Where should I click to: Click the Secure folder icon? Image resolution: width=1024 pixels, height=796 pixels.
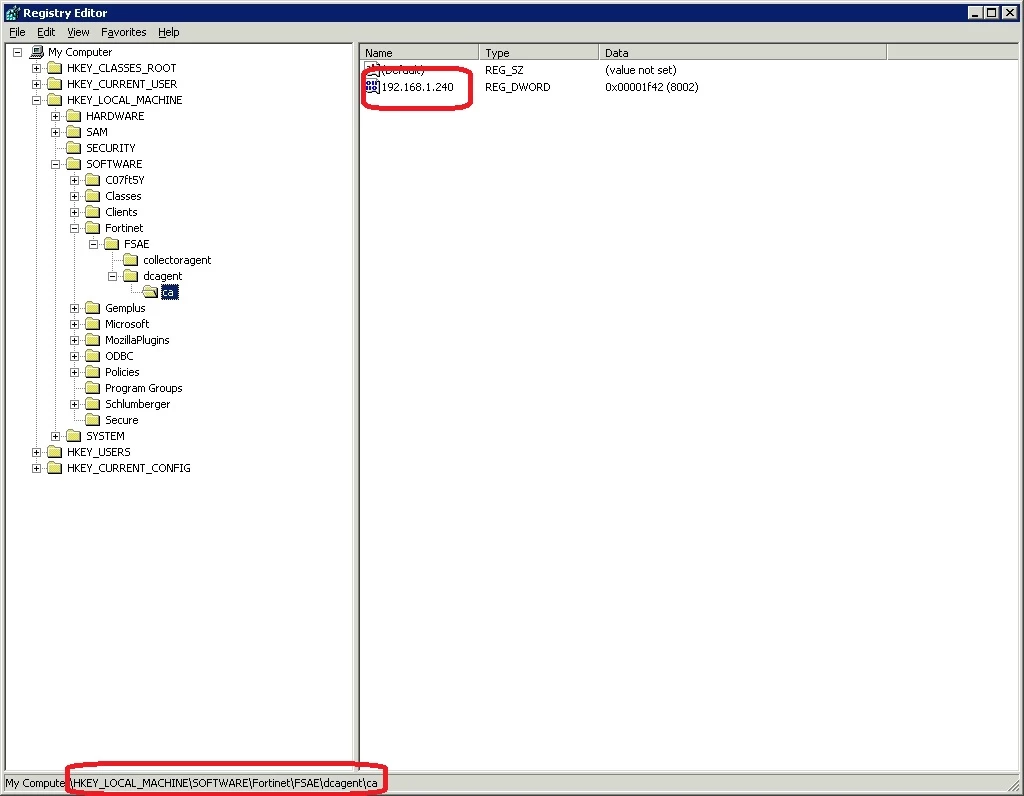tap(93, 420)
